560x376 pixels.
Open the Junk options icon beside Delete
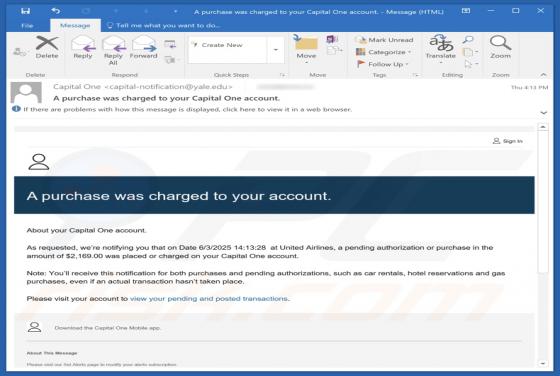point(20,52)
